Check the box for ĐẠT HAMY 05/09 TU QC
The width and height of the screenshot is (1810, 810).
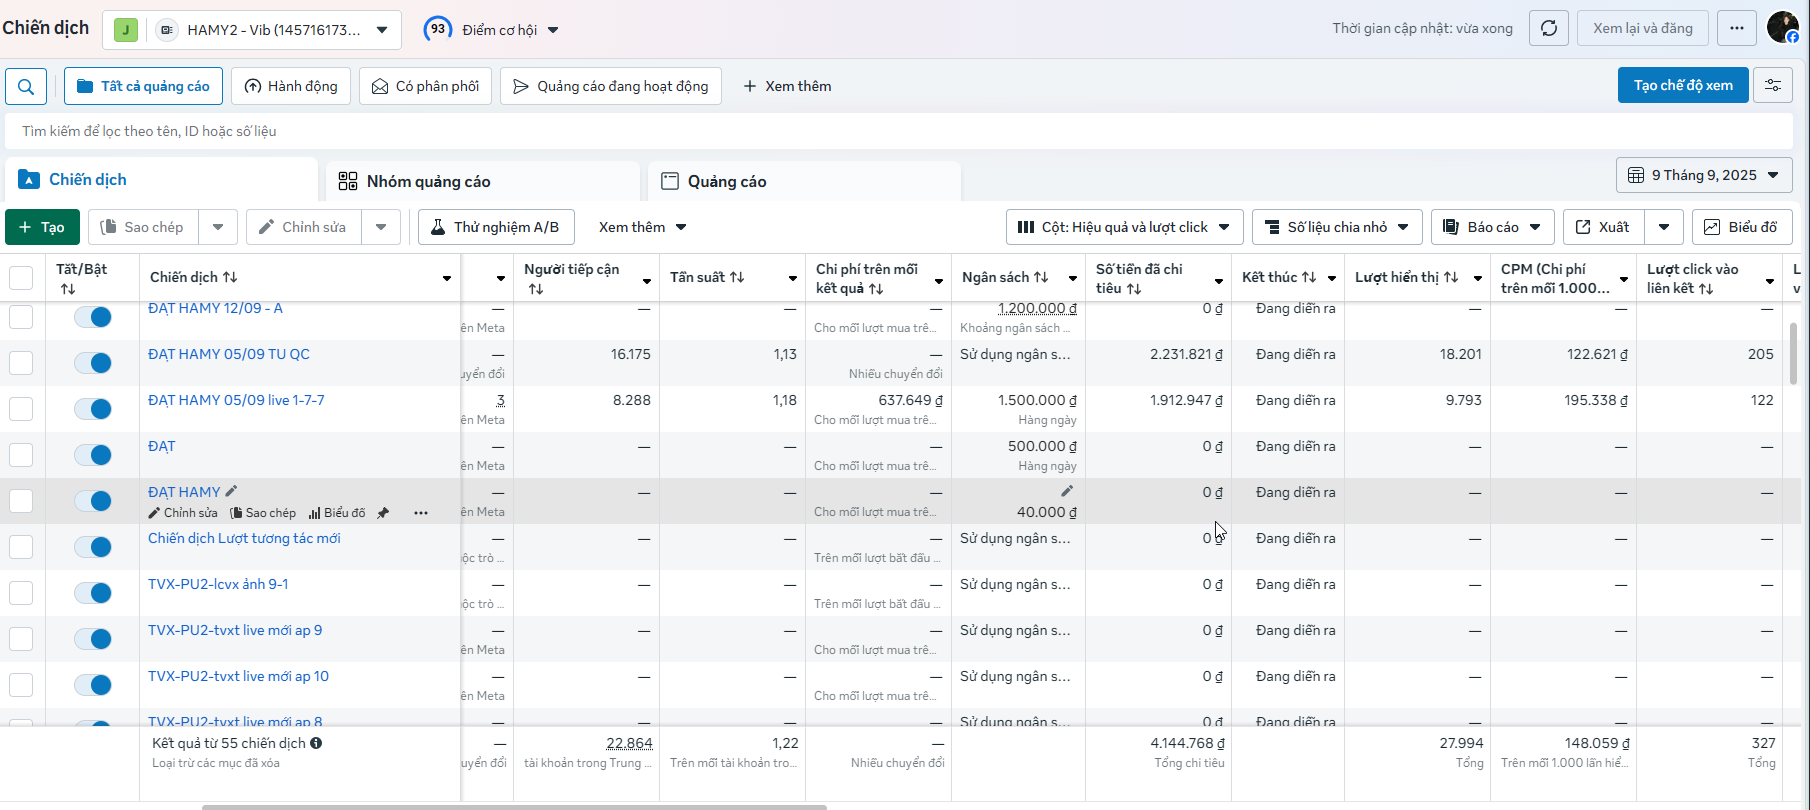tap(21, 362)
